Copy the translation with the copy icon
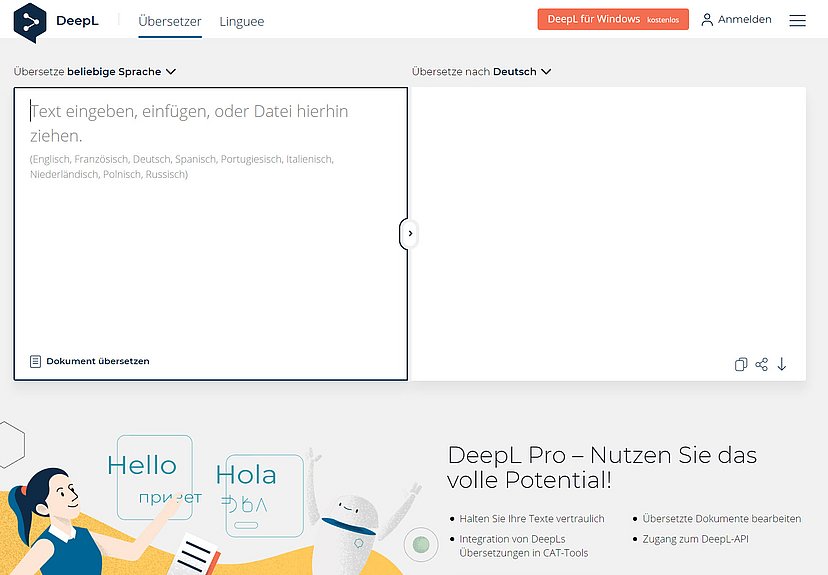Image resolution: width=828 pixels, height=575 pixels. (741, 364)
